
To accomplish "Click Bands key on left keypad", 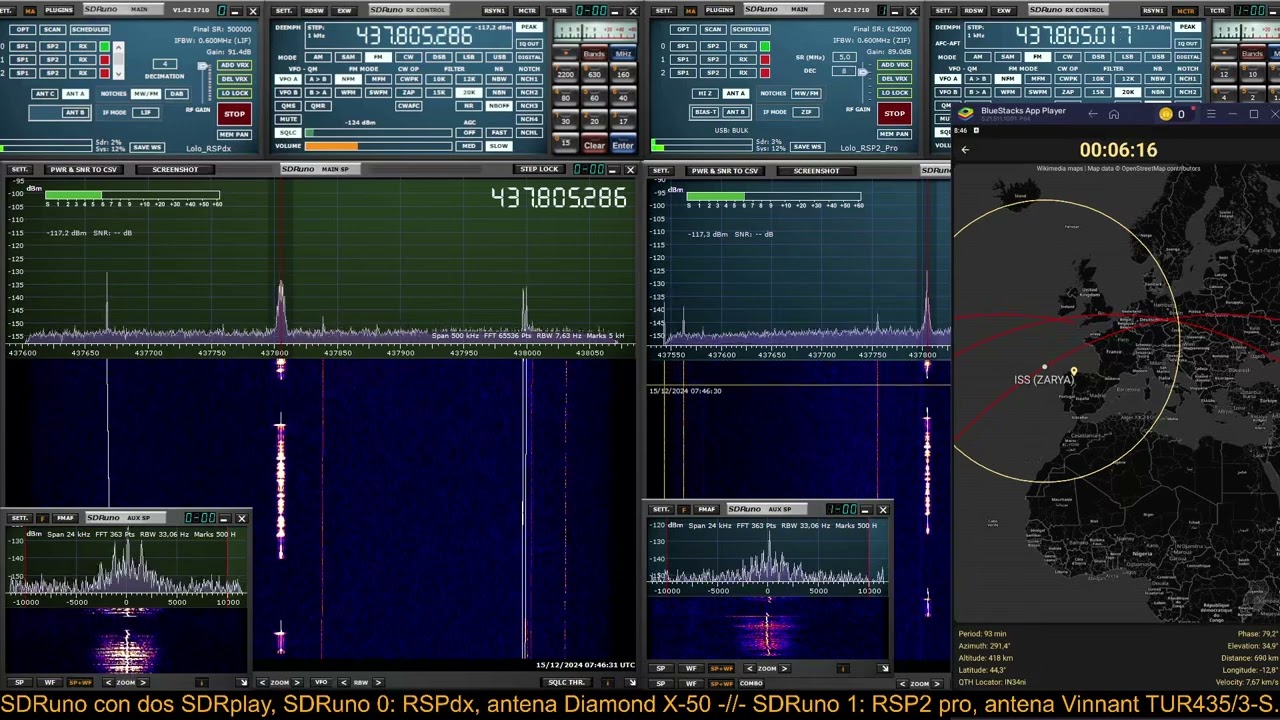I will [x=594, y=54].
